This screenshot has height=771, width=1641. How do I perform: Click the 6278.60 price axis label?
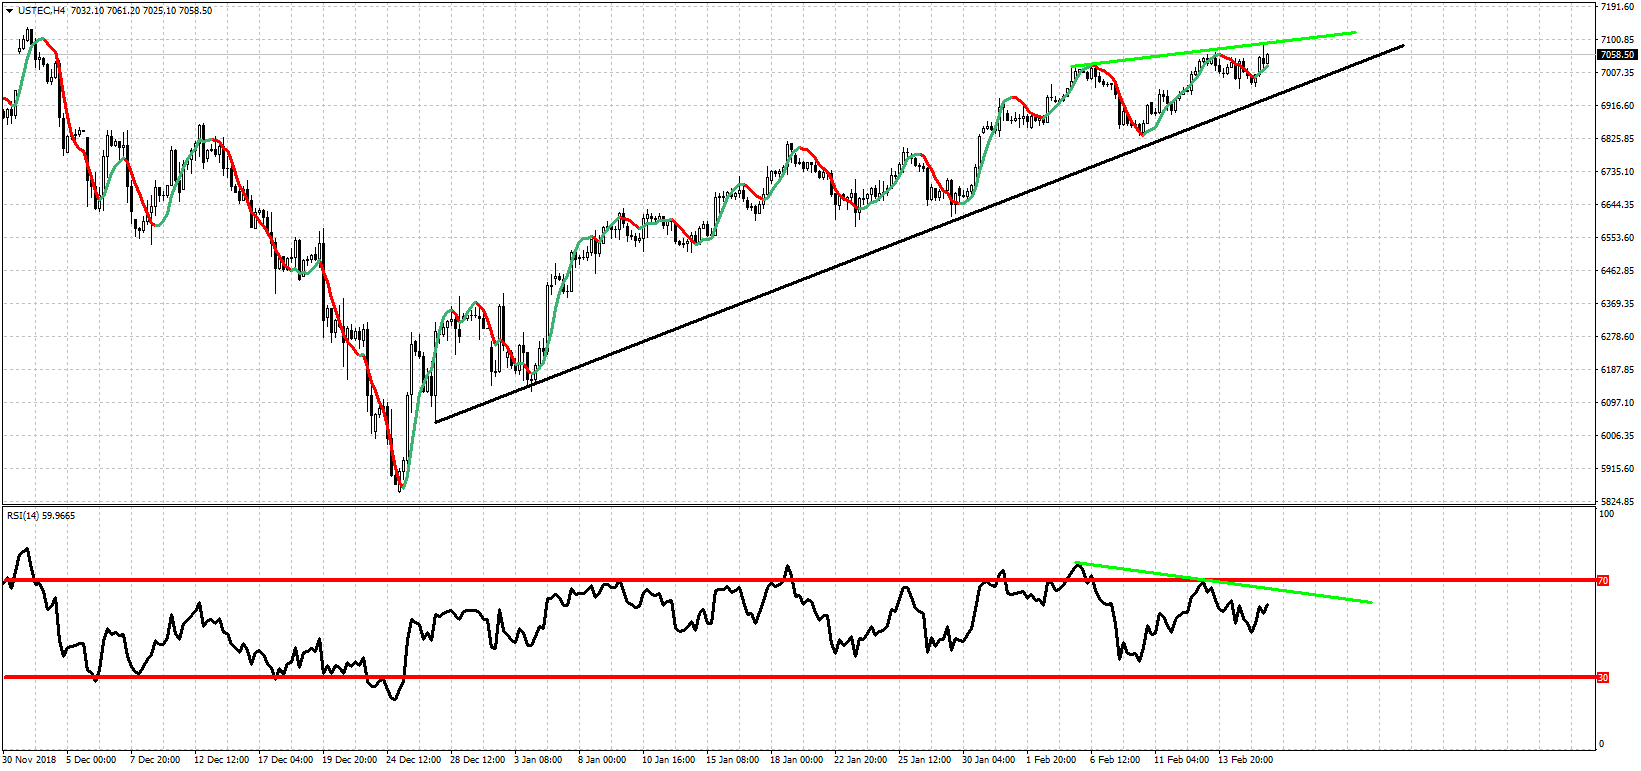point(1617,337)
